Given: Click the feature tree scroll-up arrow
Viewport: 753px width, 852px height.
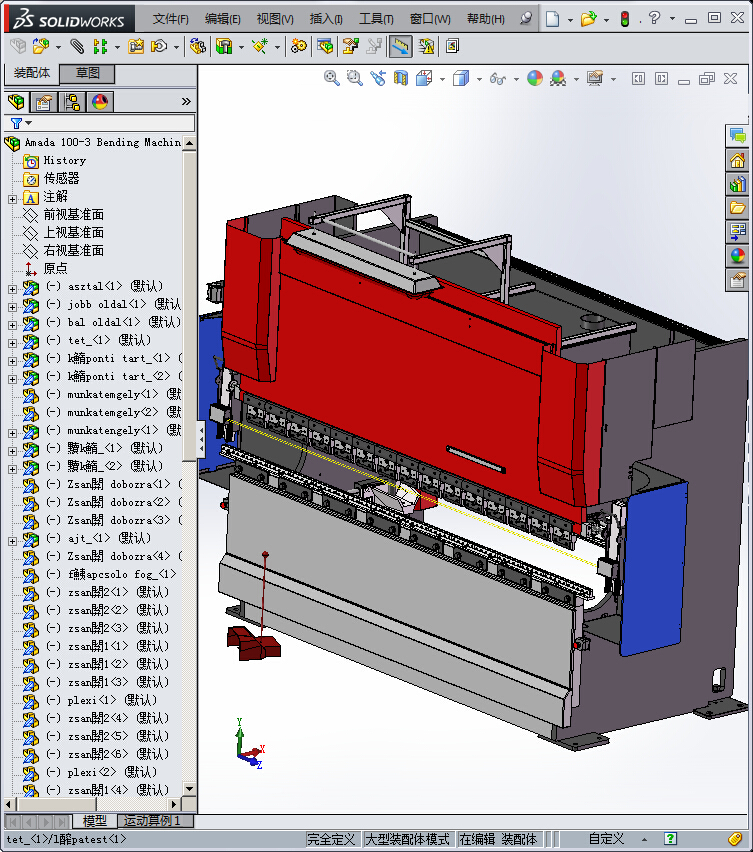Looking at the screenshot, I should click(x=190, y=143).
